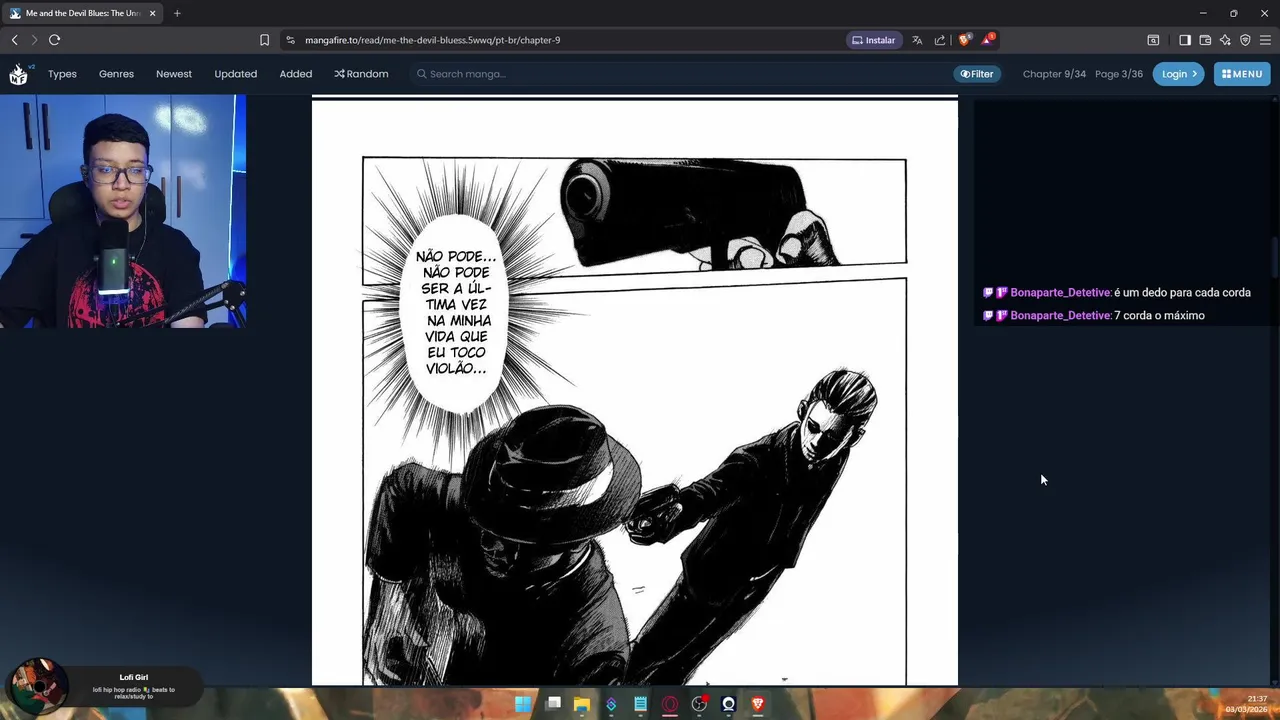Open the tab search icon in toolbar

coord(1153,40)
